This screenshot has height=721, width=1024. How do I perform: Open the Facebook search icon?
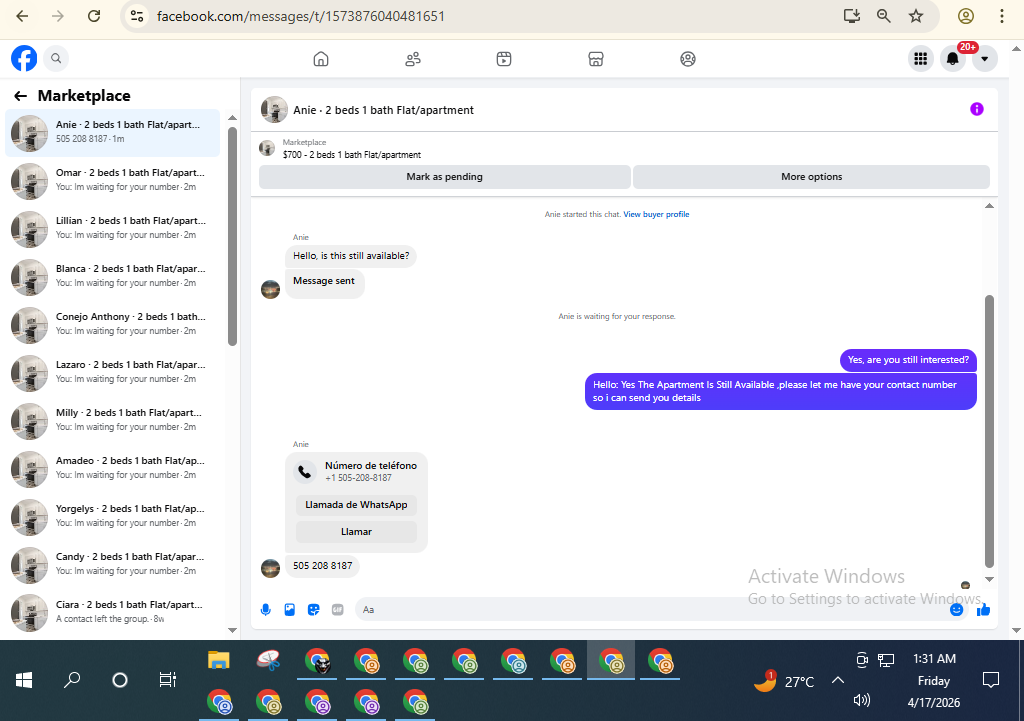pyautogui.click(x=56, y=58)
